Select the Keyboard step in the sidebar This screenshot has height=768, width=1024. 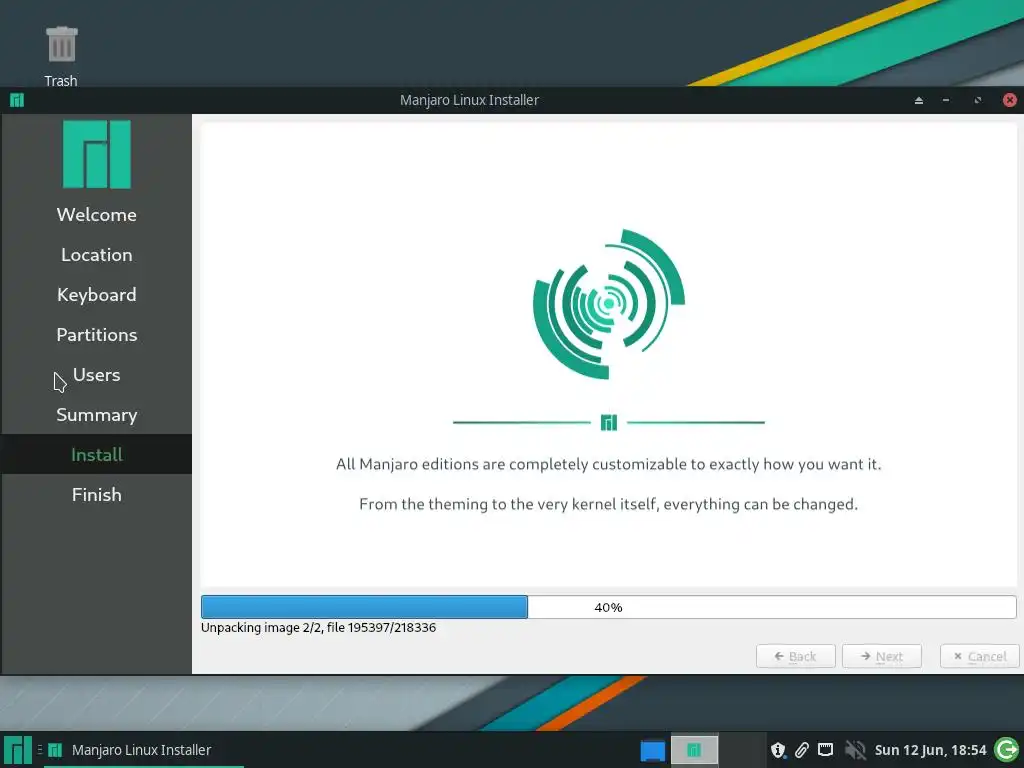pos(97,295)
